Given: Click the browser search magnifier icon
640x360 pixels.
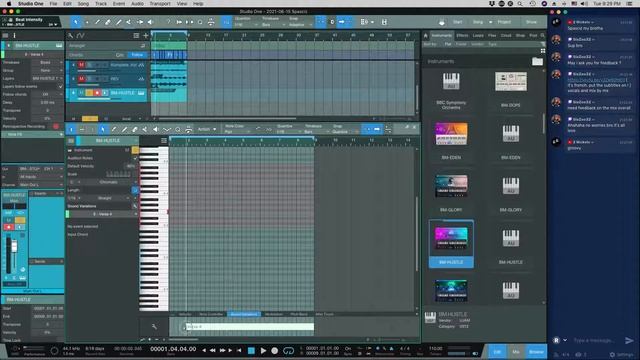Looking at the screenshot, I should coord(542,36).
